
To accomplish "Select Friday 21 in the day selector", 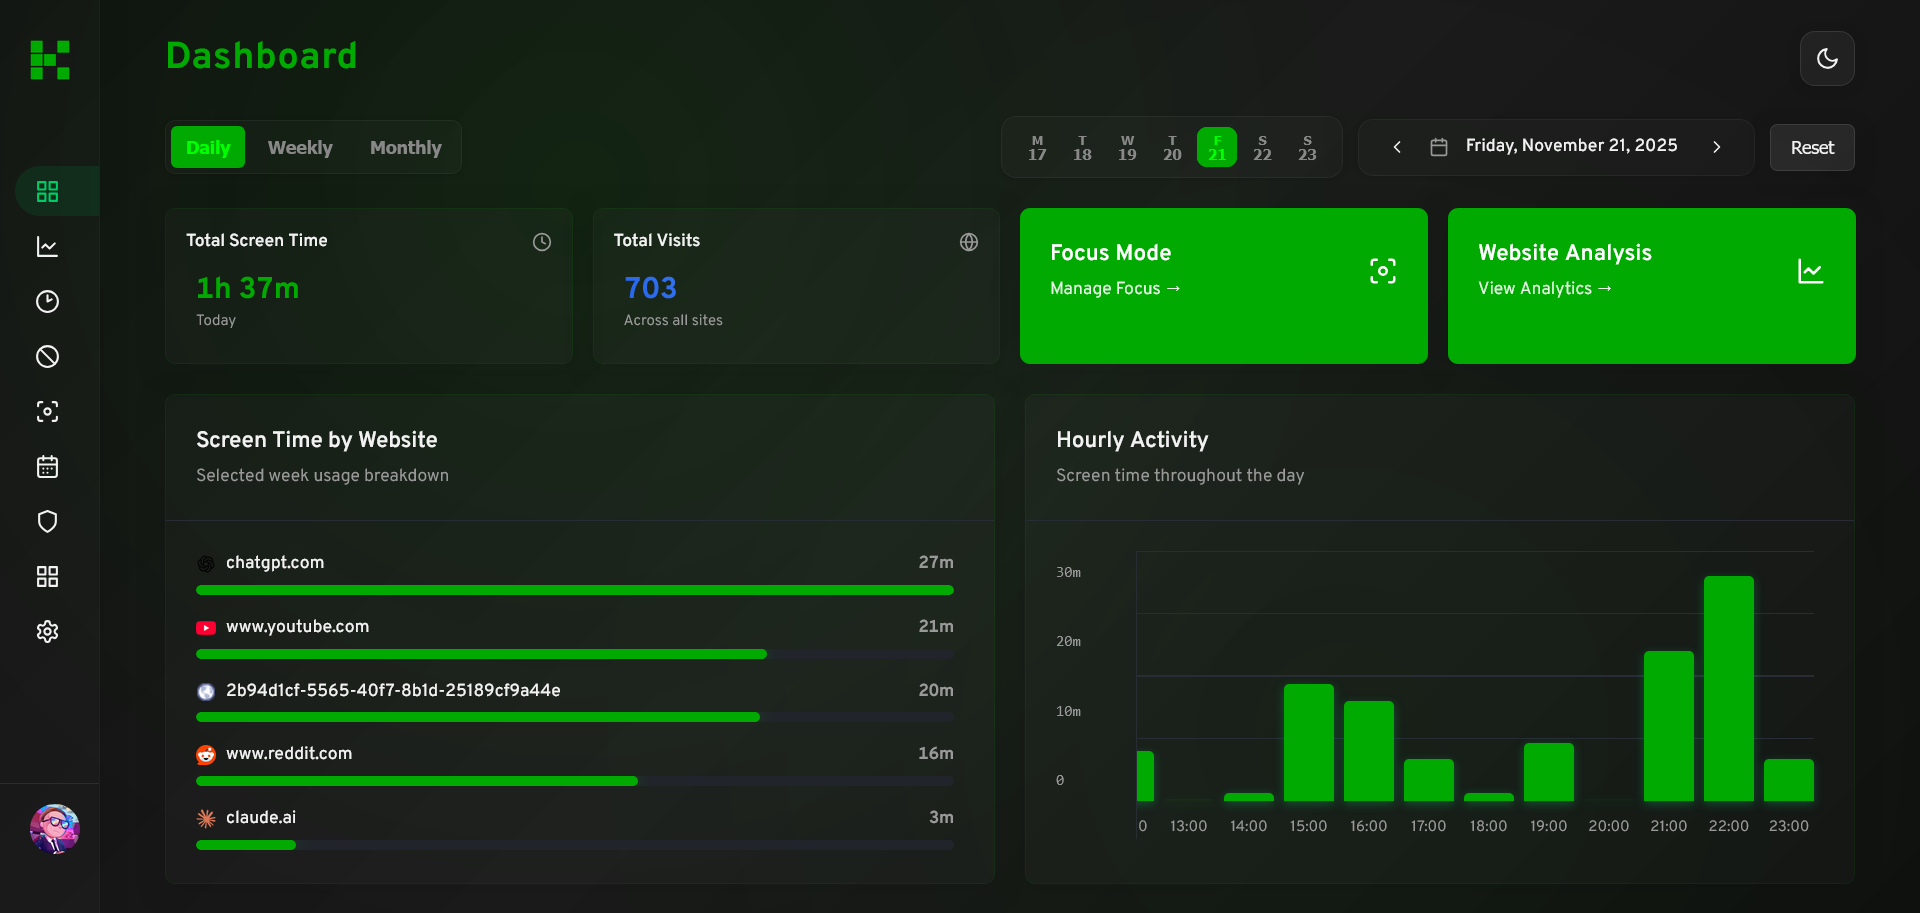I will click(x=1217, y=146).
